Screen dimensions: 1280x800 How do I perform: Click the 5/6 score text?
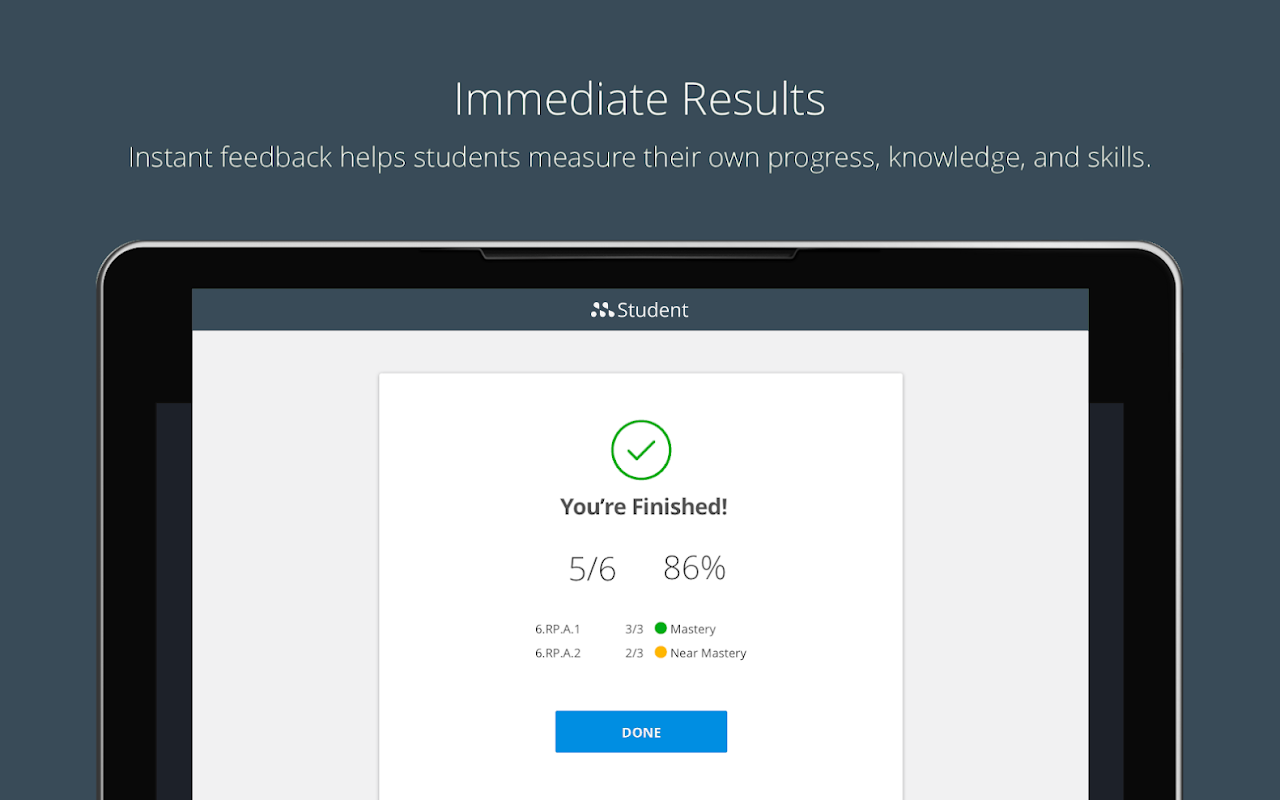click(592, 569)
